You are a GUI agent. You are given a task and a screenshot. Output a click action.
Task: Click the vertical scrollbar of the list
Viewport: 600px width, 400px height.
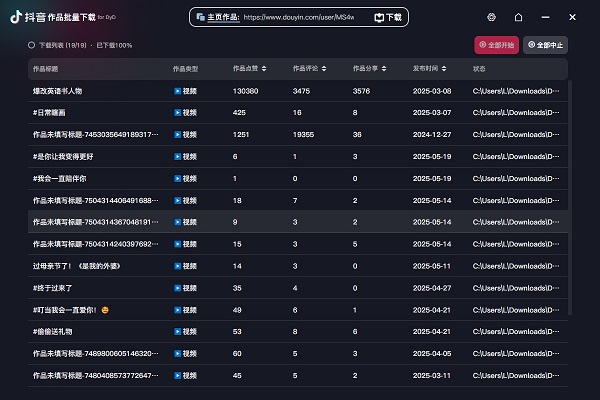[x=570, y=198]
